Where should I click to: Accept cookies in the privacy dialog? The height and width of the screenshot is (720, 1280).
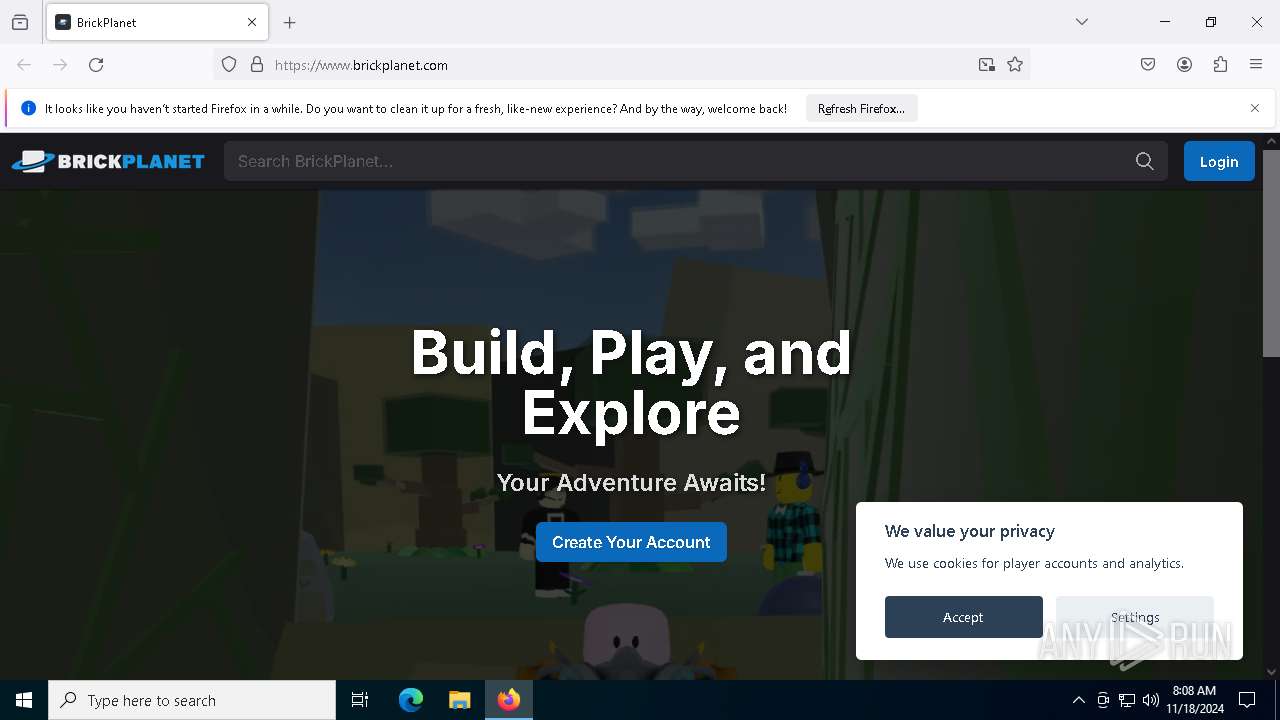pyautogui.click(x=963, y=617)
